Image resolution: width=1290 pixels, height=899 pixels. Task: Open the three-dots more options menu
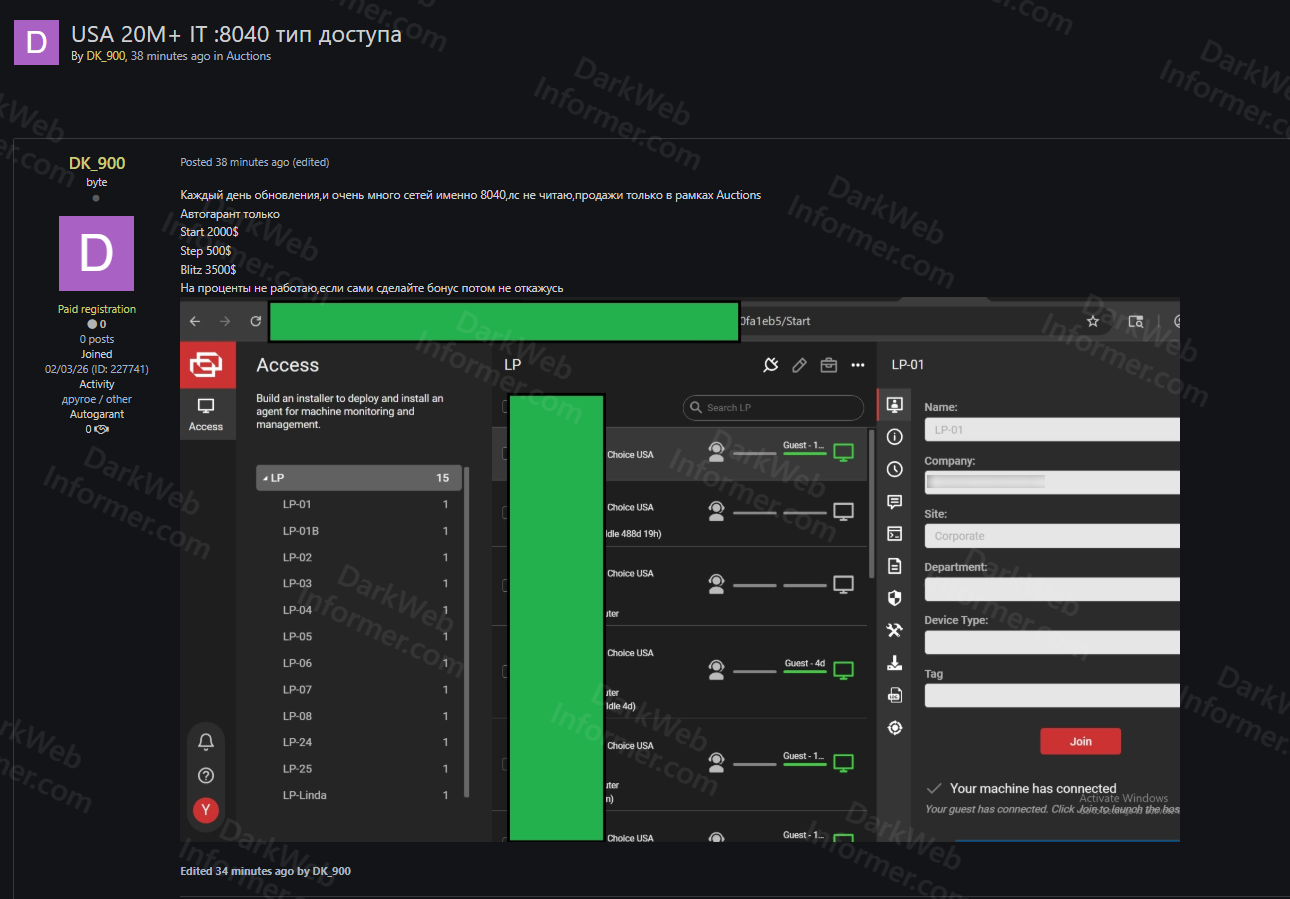[857, 365]
